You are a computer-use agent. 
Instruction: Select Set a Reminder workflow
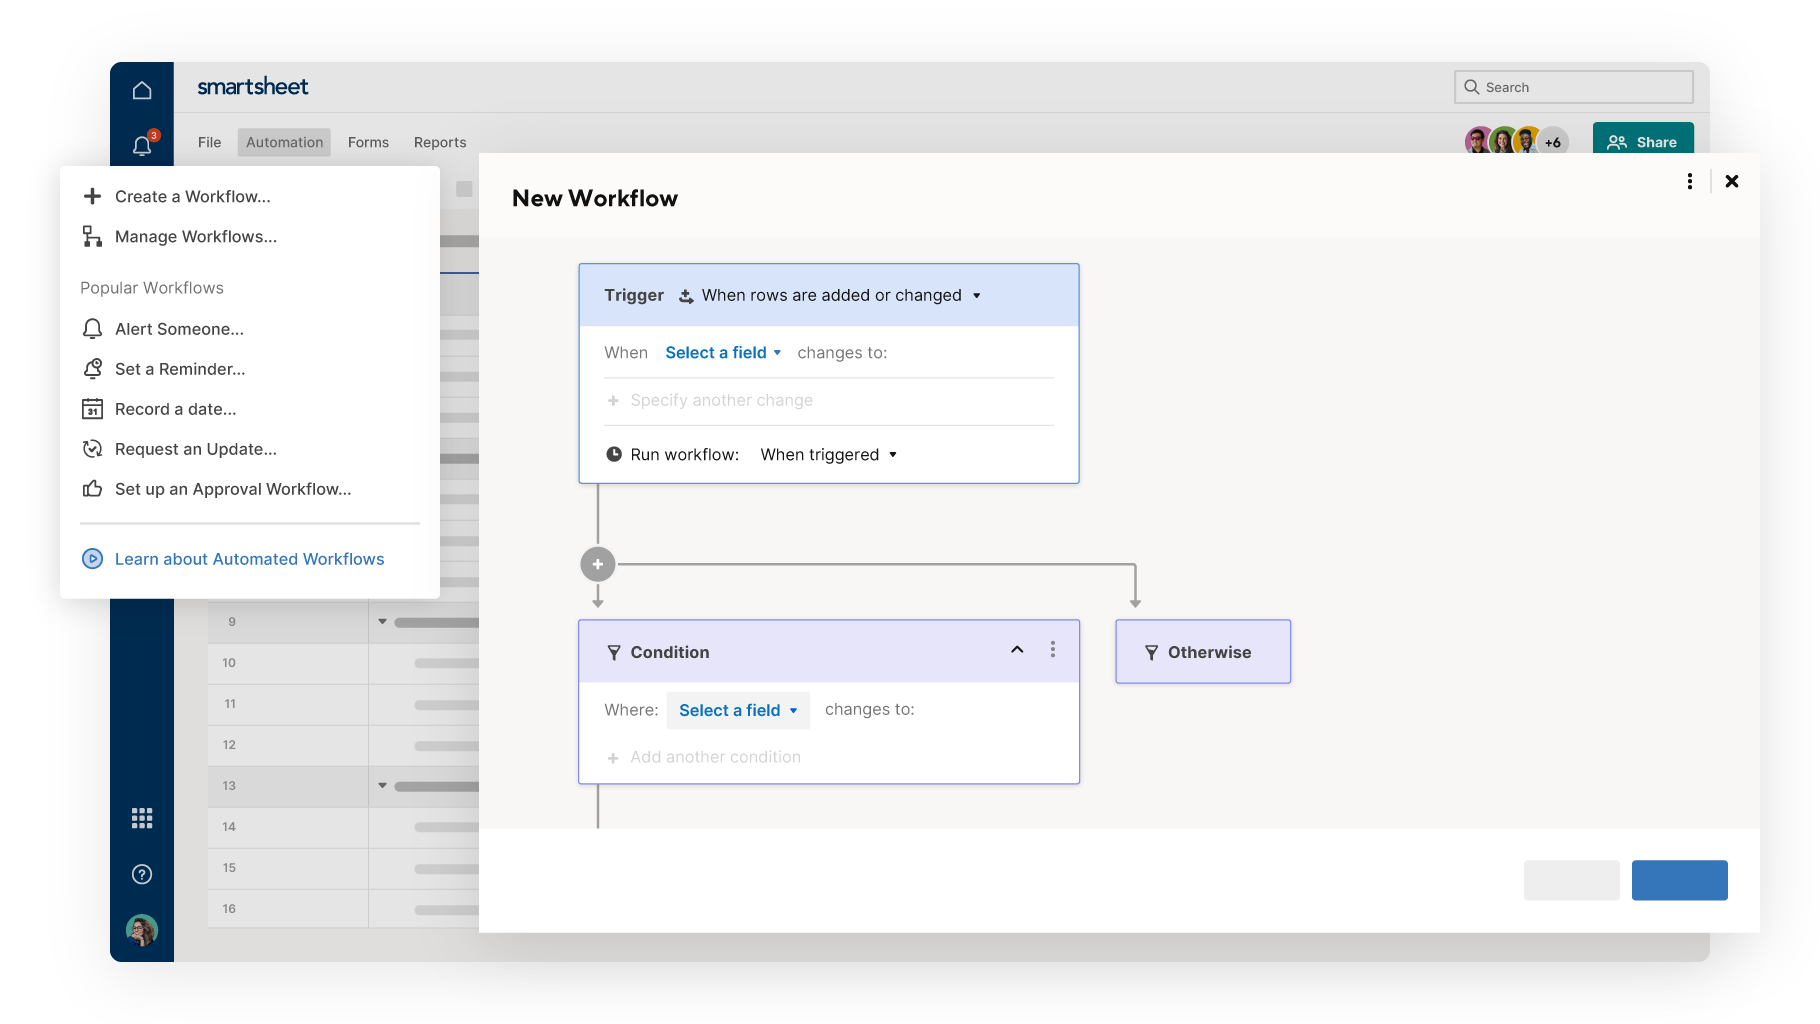[x=179, y=369]
